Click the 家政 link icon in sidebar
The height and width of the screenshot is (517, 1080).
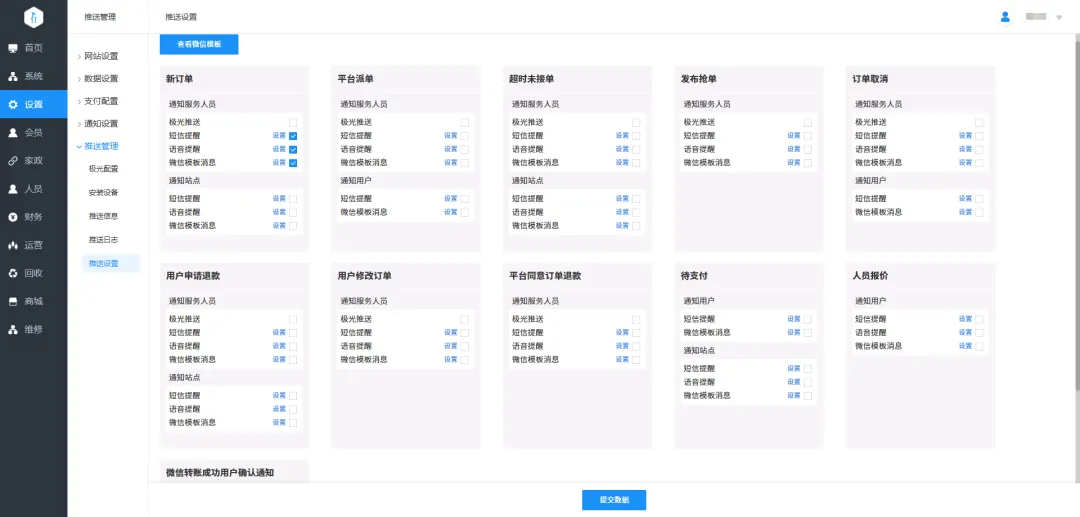pos(13,160)
